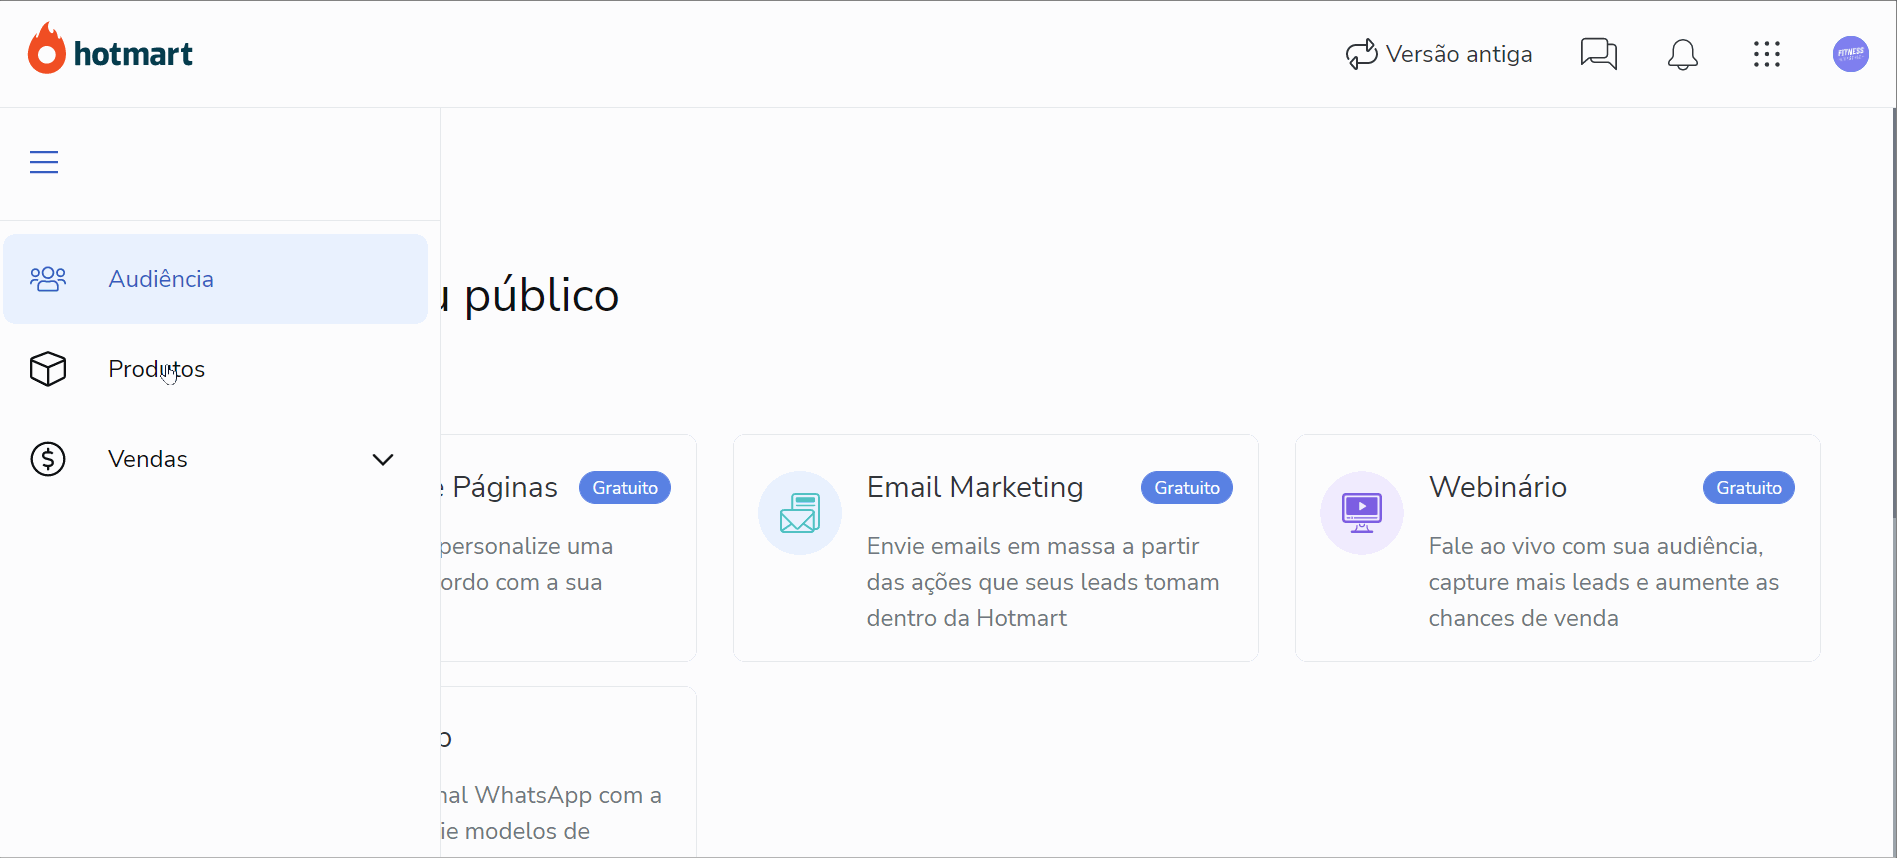Open the Email Marketing card title
1897x858 pixels.
975,487
